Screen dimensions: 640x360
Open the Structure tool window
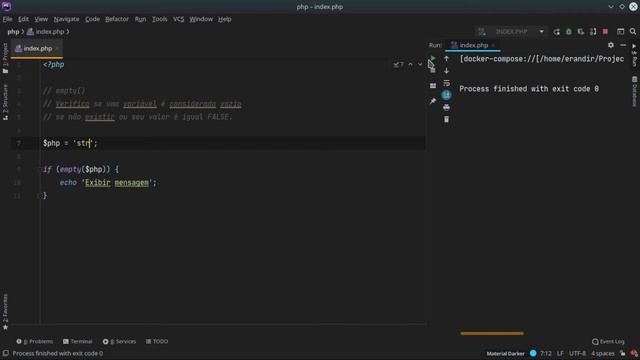click(x=5, y=102)
